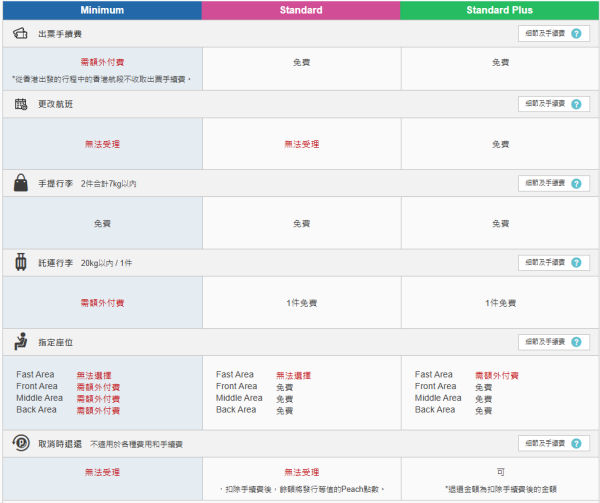Click Back Area label in Standard Plus column

[x=435, y=410]
